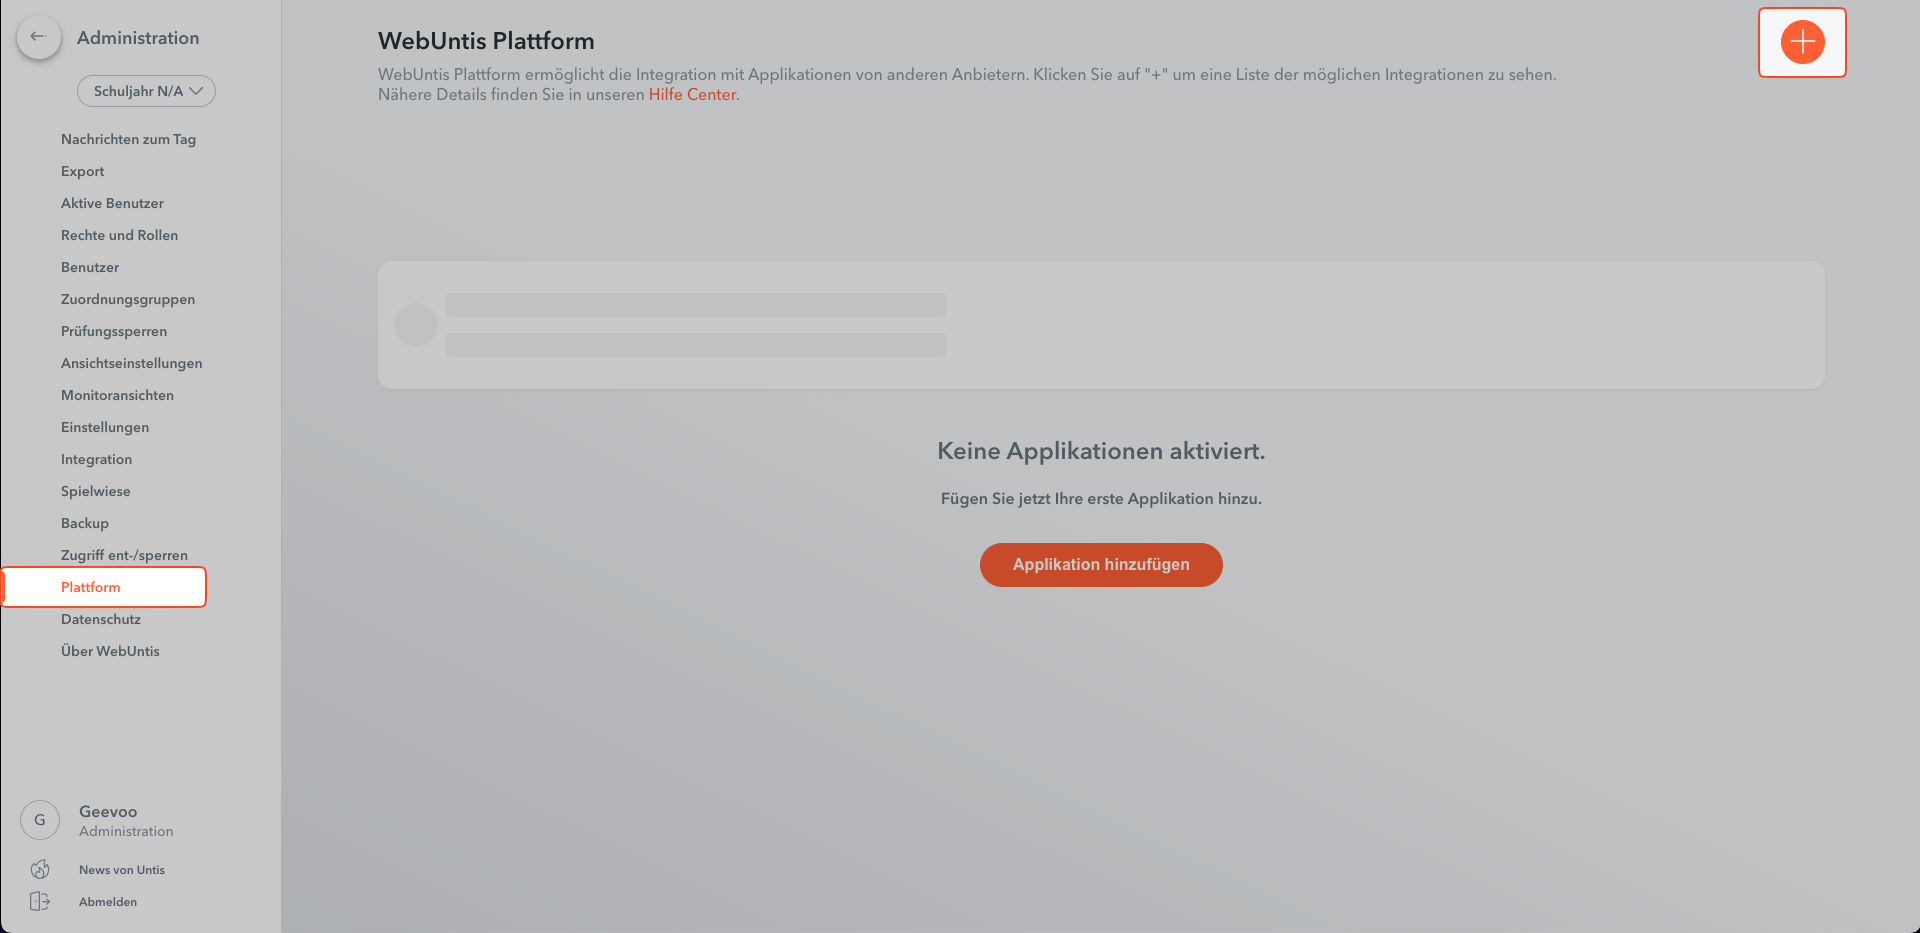Open Rechte und Rollen
This screenshot has width=1920, height=933.
click(x=119, y=235)
